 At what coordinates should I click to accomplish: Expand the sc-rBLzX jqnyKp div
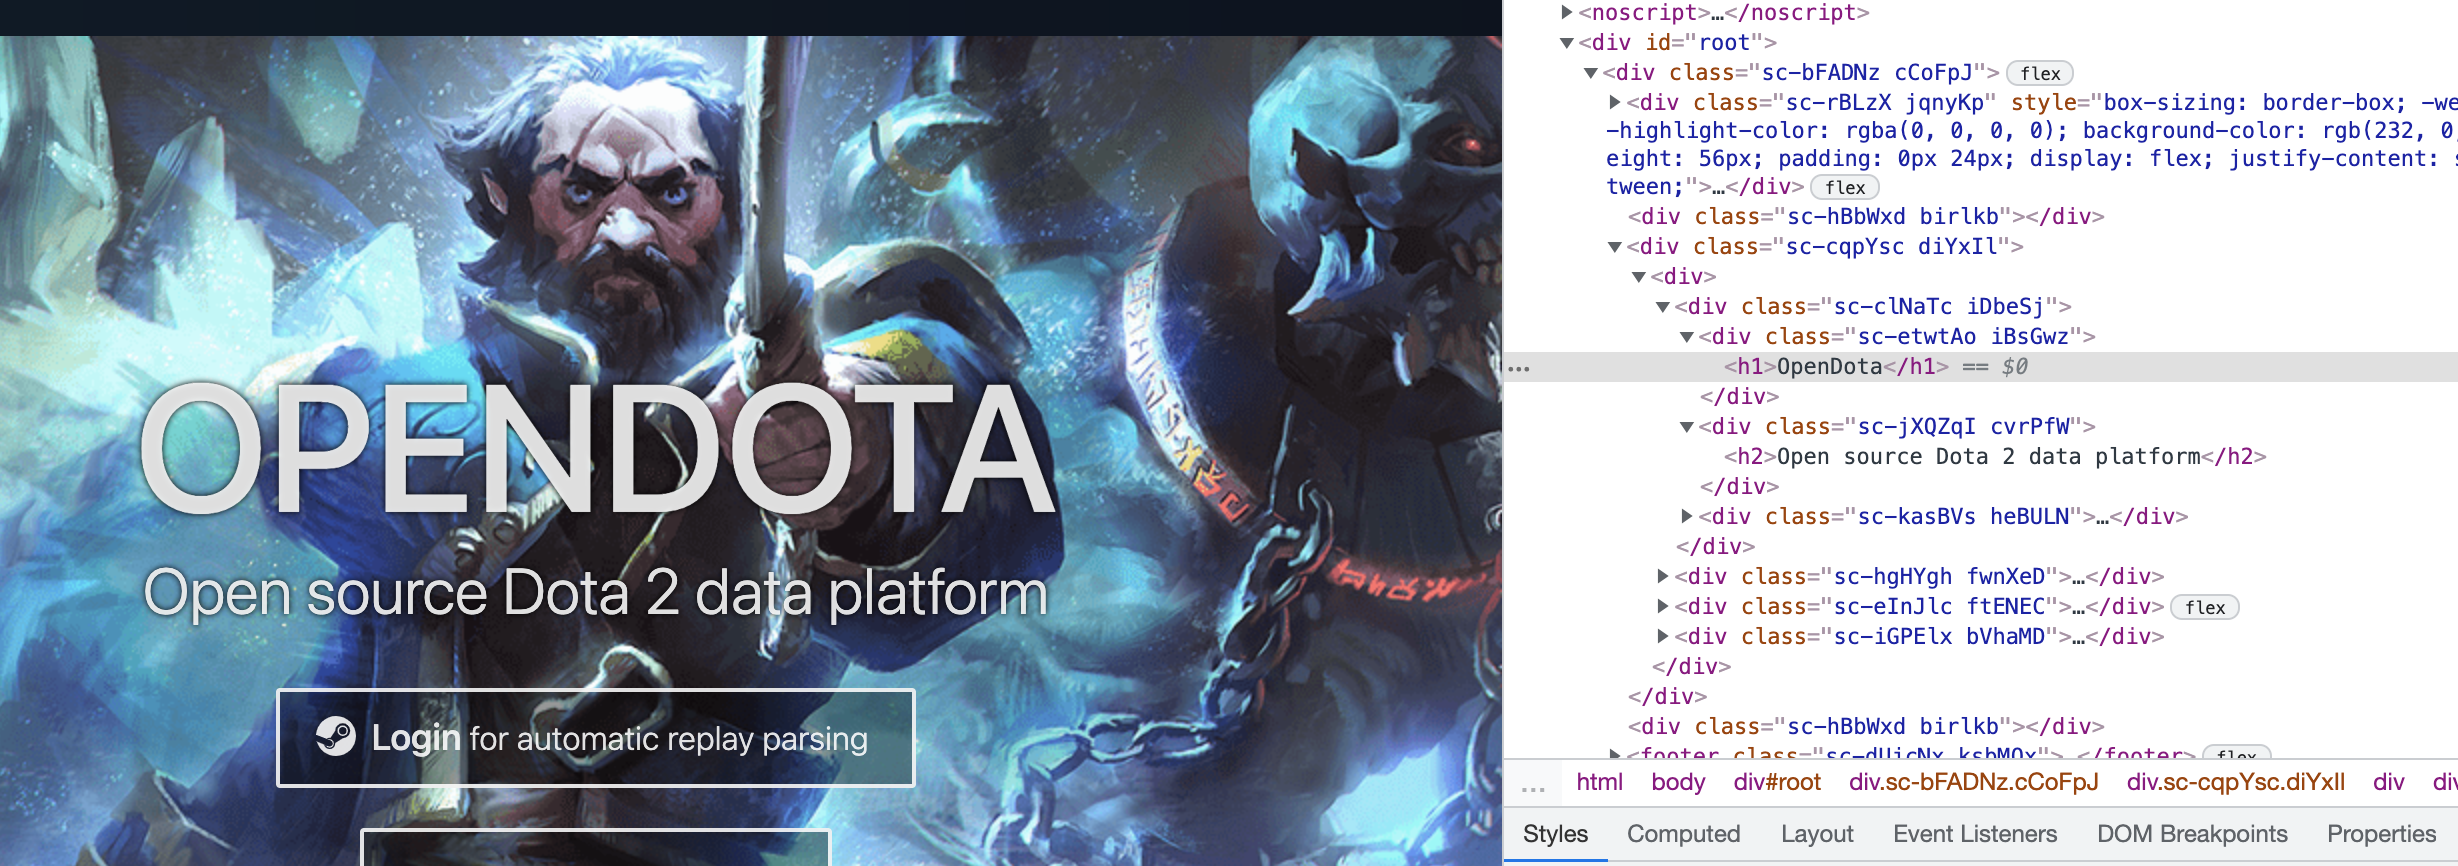[x=1615, y=103]
